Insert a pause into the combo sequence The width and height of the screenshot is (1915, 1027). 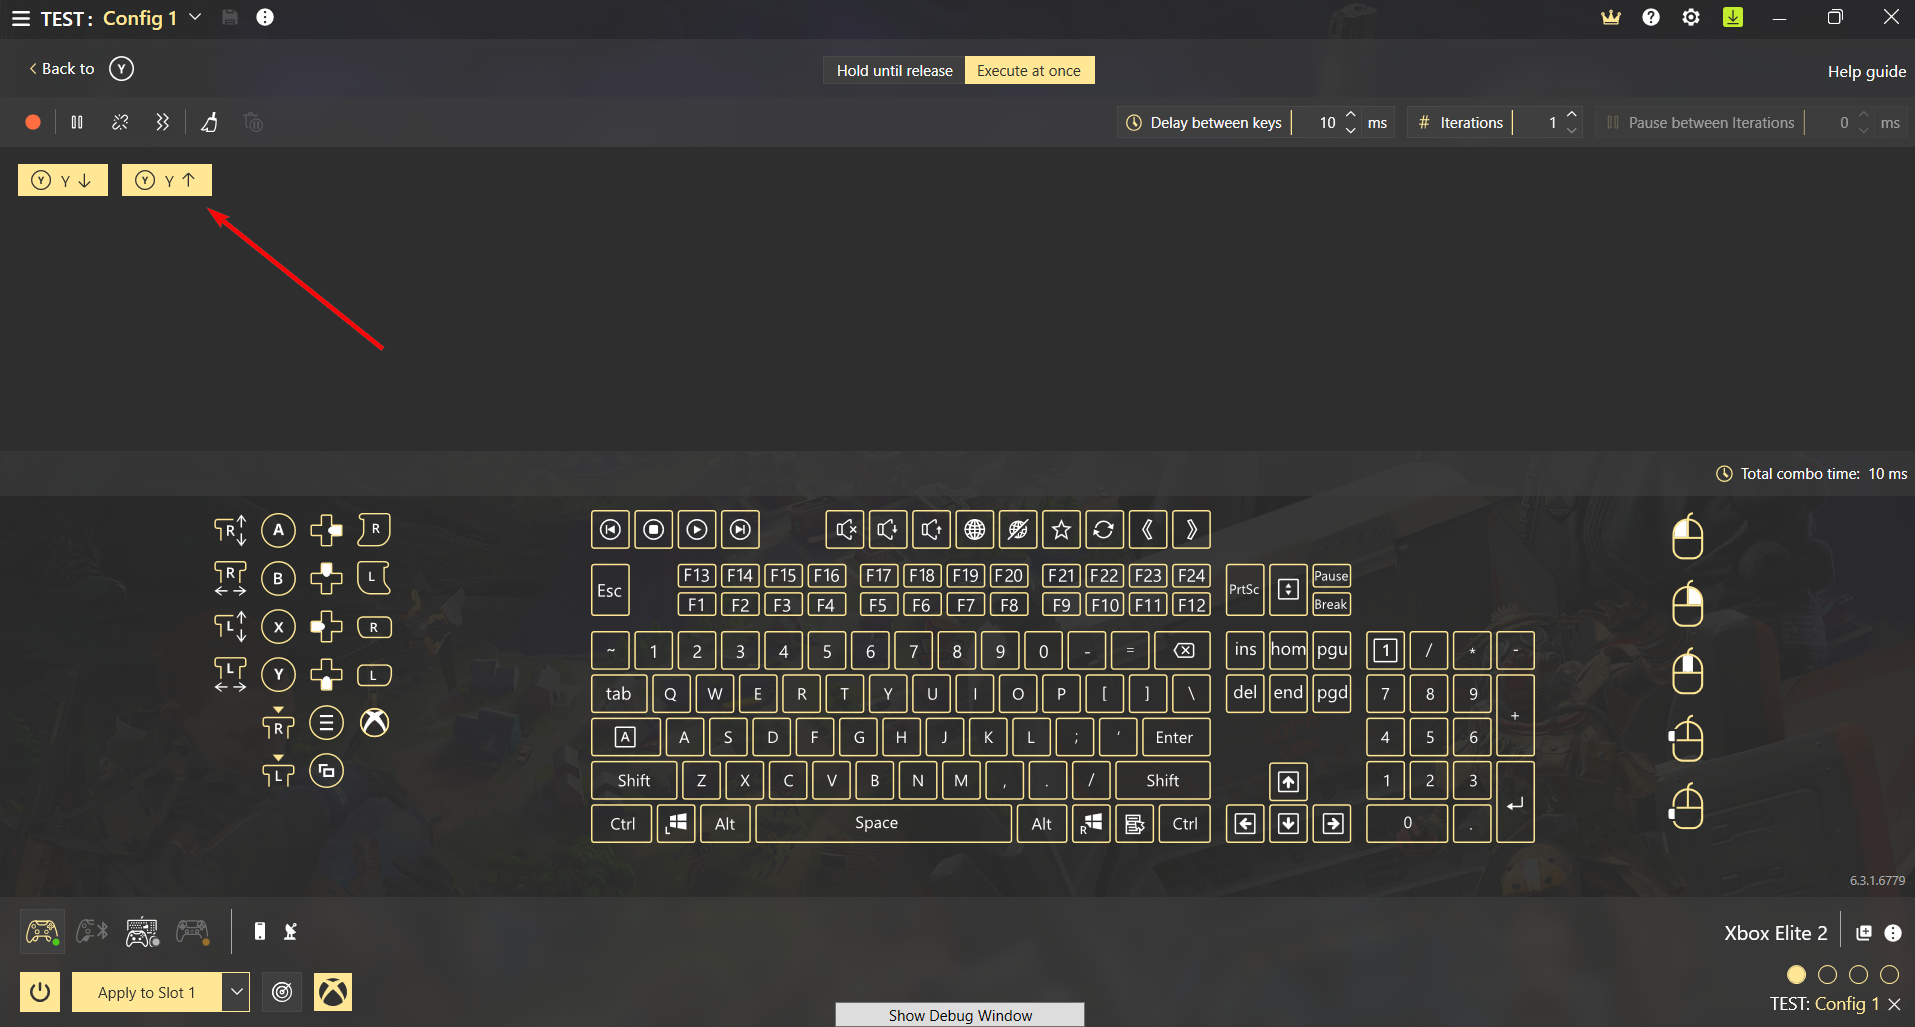tap(77, 122)
